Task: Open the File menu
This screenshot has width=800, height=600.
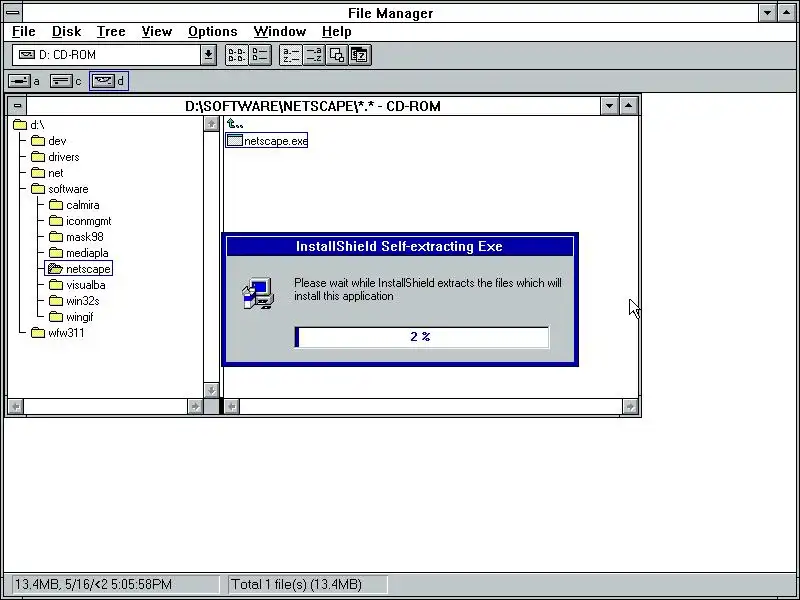Action: (x=23, y=32)
